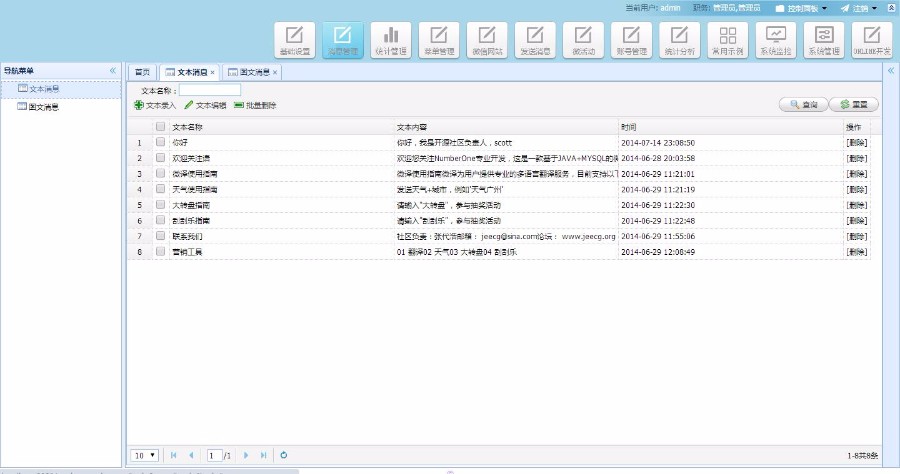Screen dimensions: 900x474
Task: Go to previous page of results
Action: tap(191, 455)
